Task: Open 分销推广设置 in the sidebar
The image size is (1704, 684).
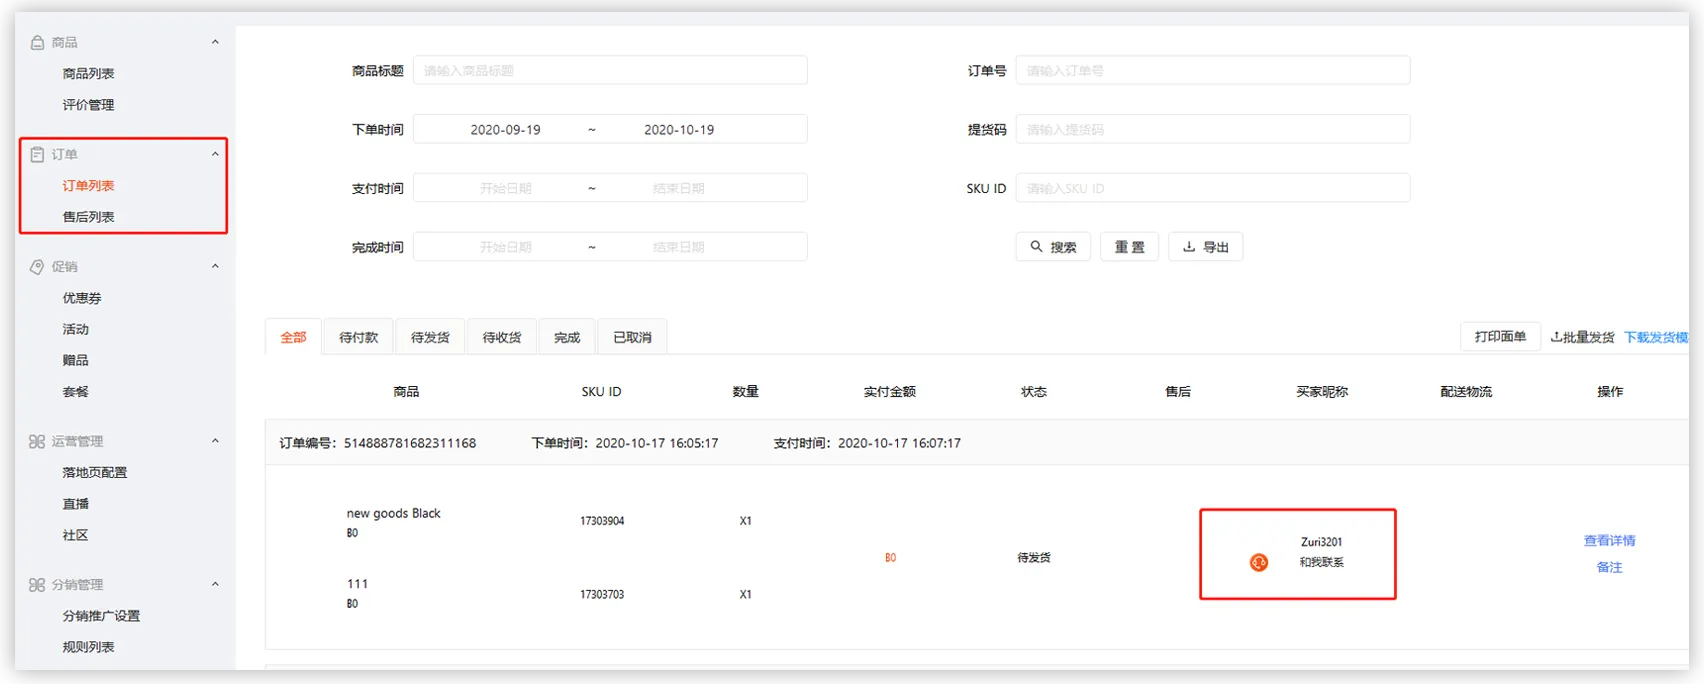Action: pos(101,616)
